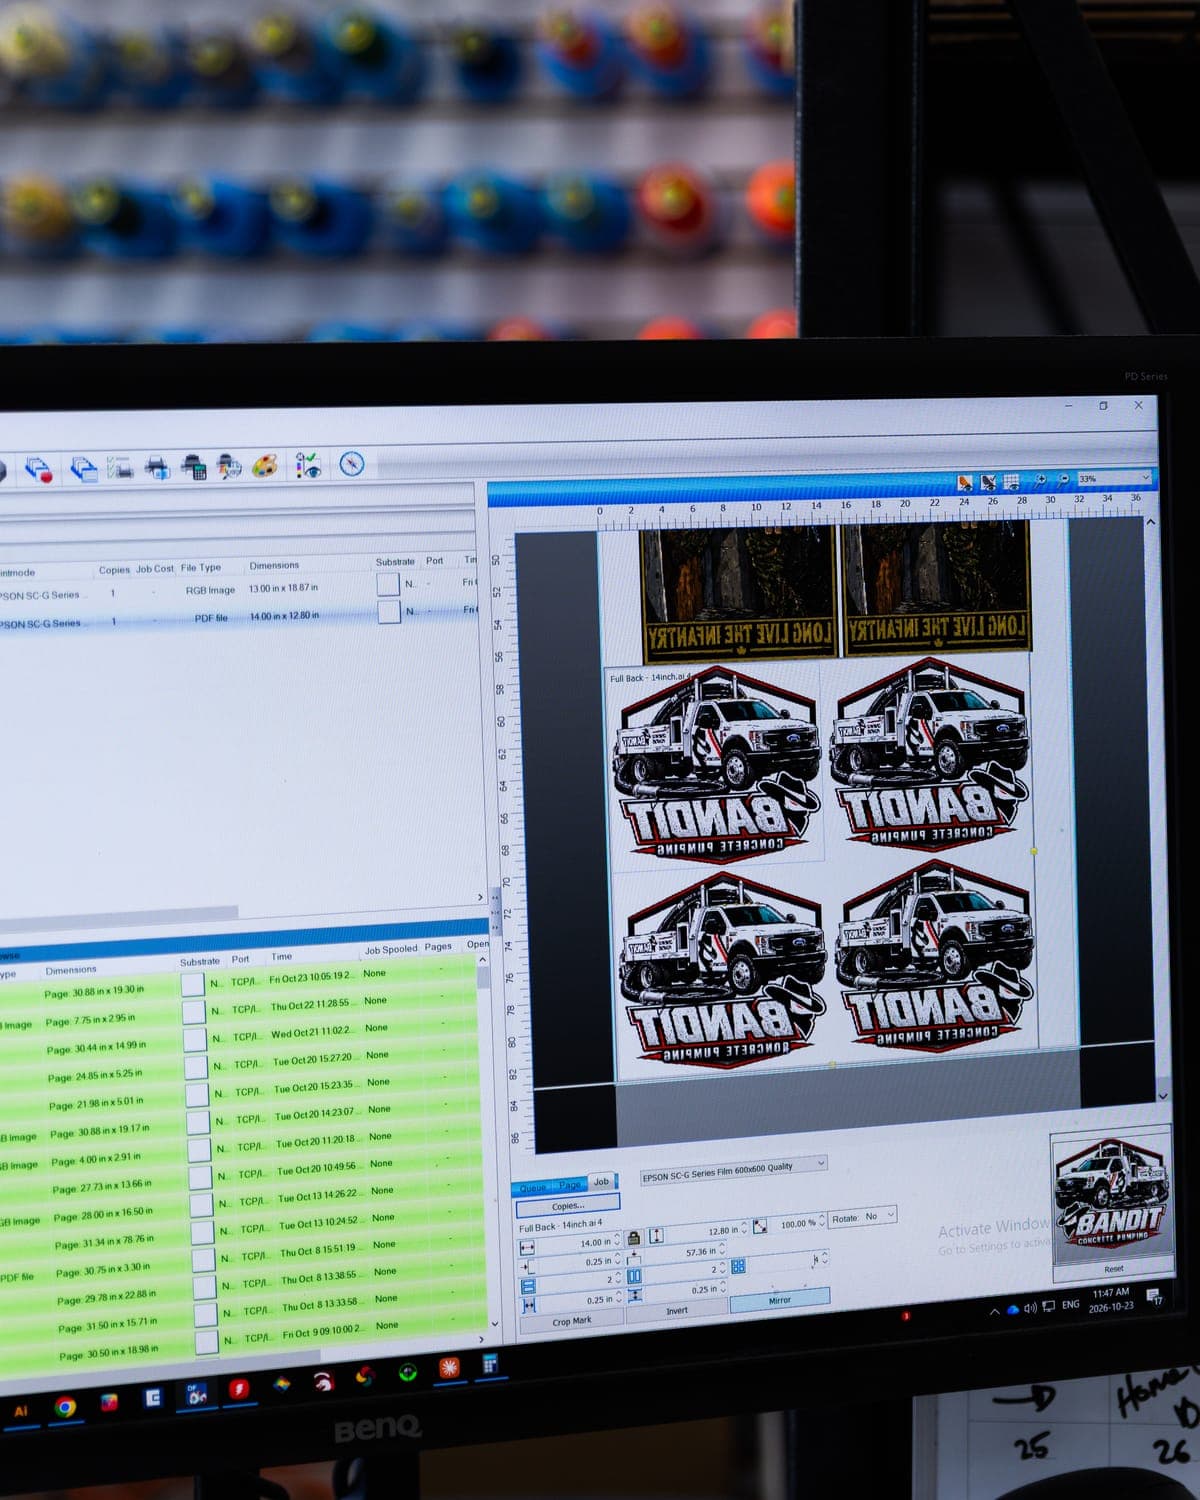
Task: Click the Job Spooled column header
Action: click(x=391, y=949)
